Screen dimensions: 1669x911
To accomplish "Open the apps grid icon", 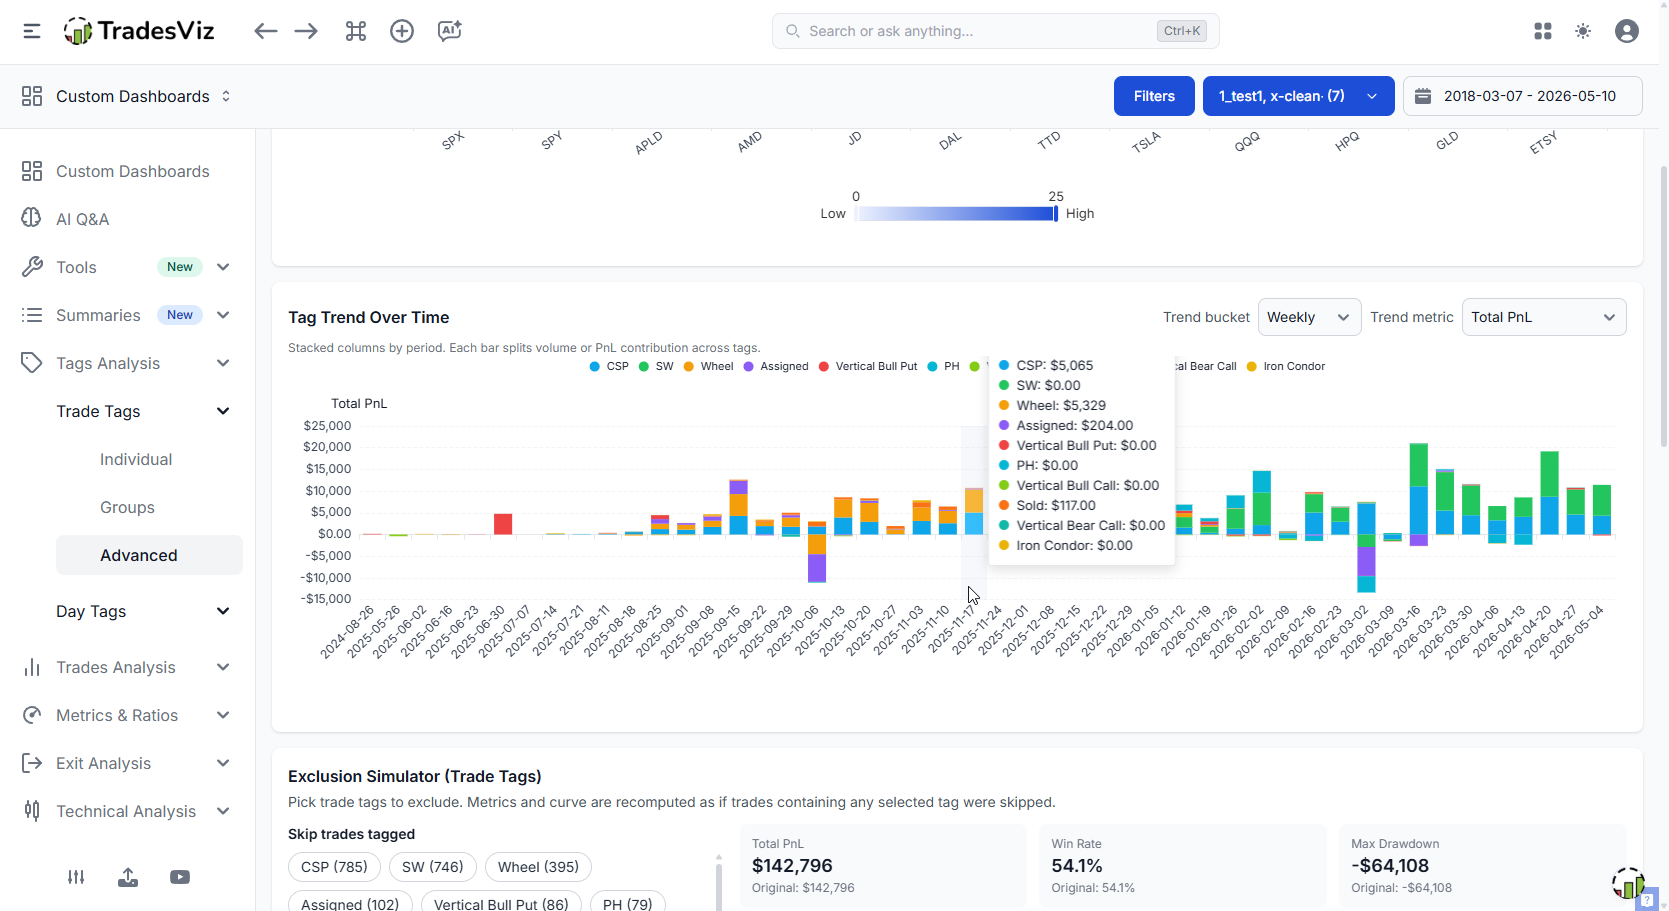I will [1543, 31].
